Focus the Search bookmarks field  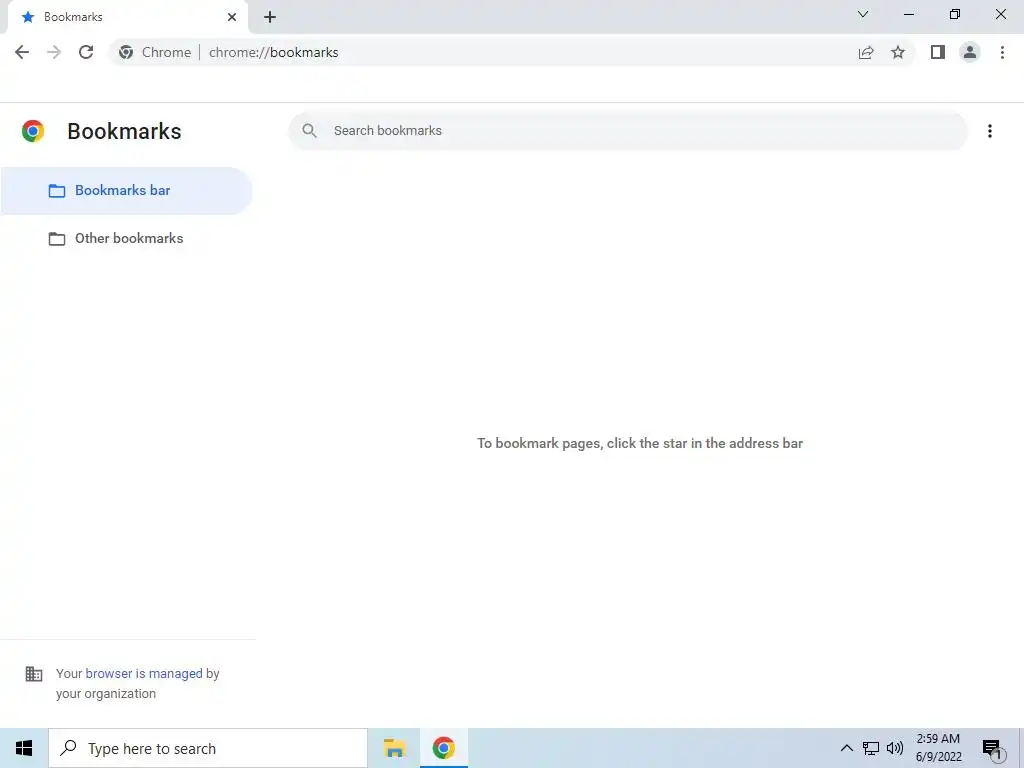(x=628, y=131)
